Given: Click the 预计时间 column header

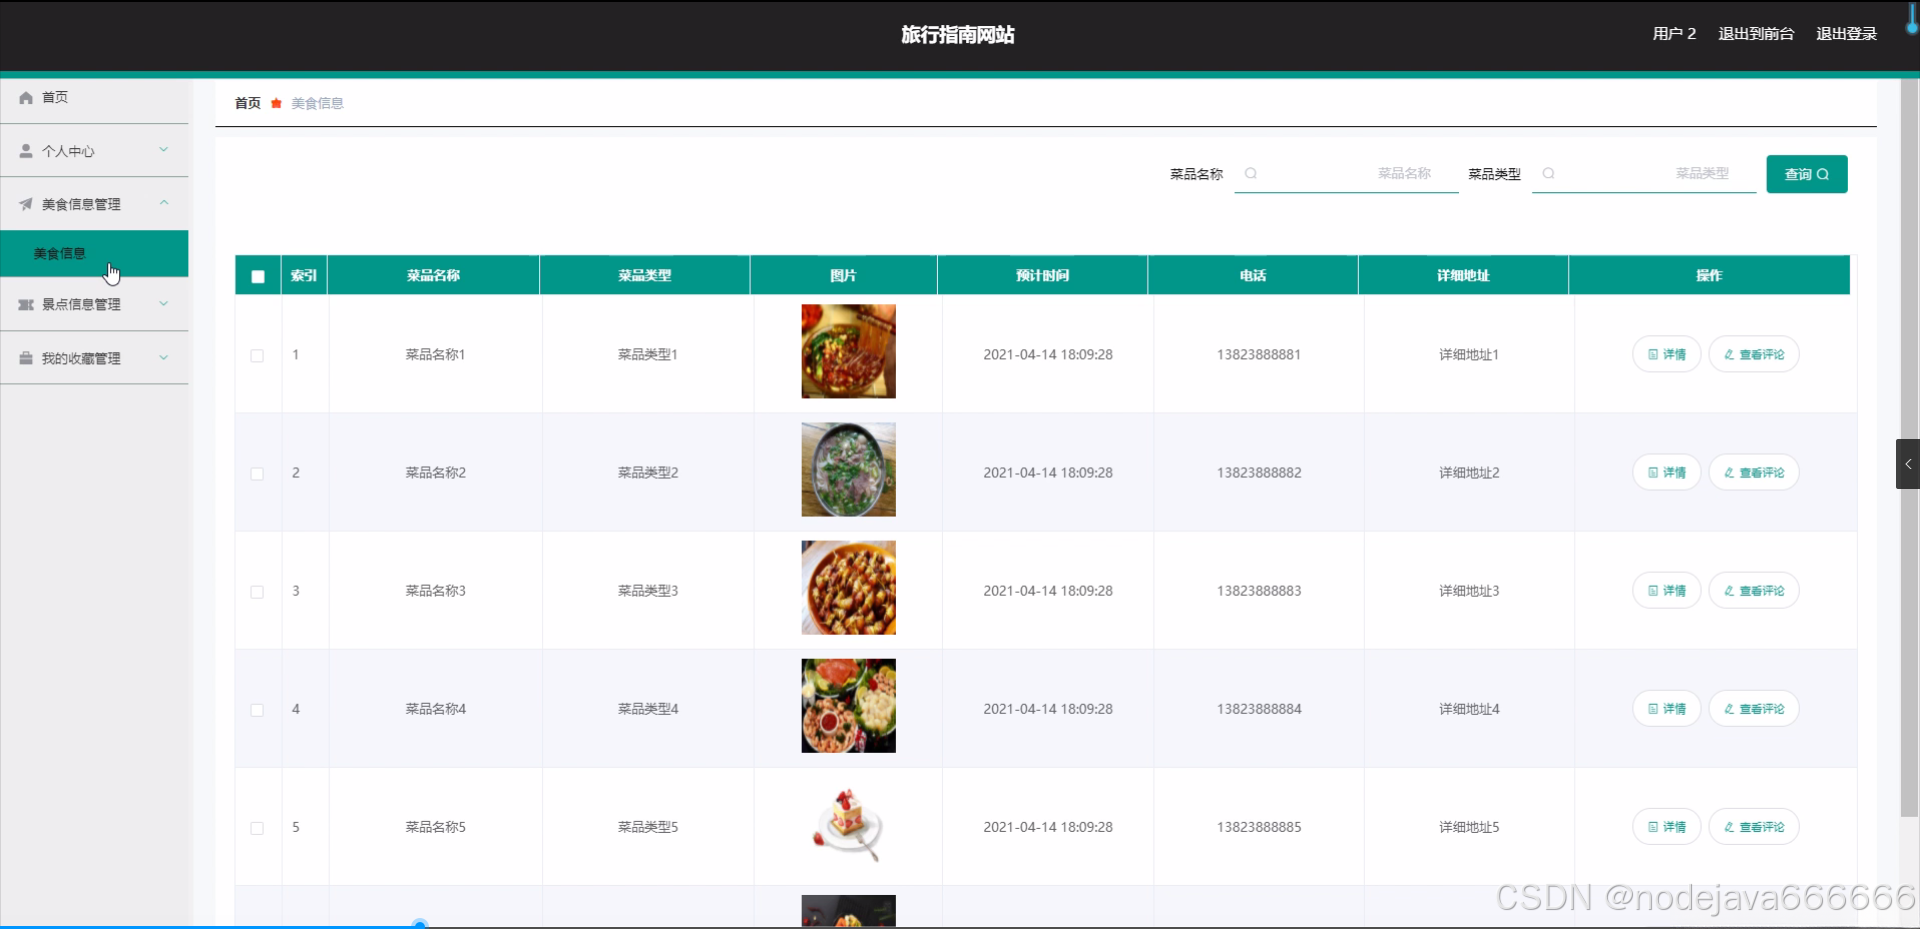Looking at the screenshot, I should point(1043,275).
